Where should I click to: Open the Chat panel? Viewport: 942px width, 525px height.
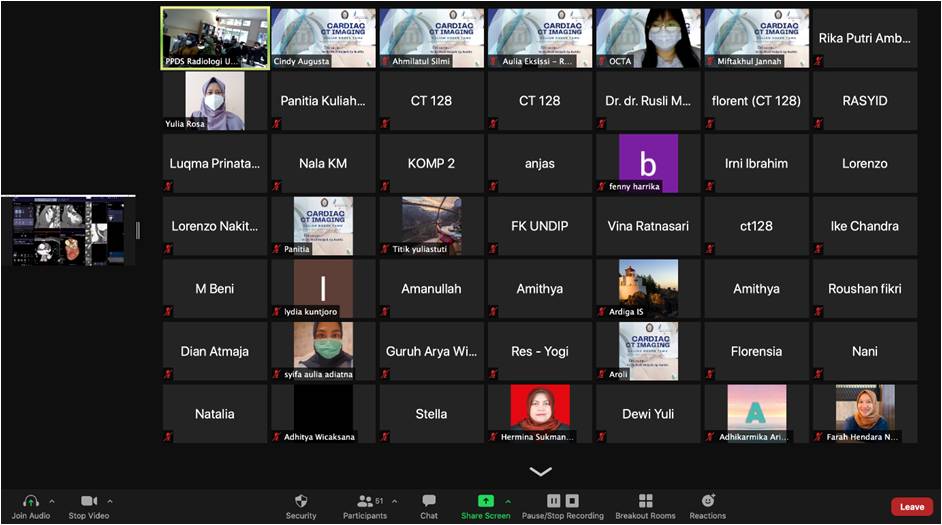429,501
